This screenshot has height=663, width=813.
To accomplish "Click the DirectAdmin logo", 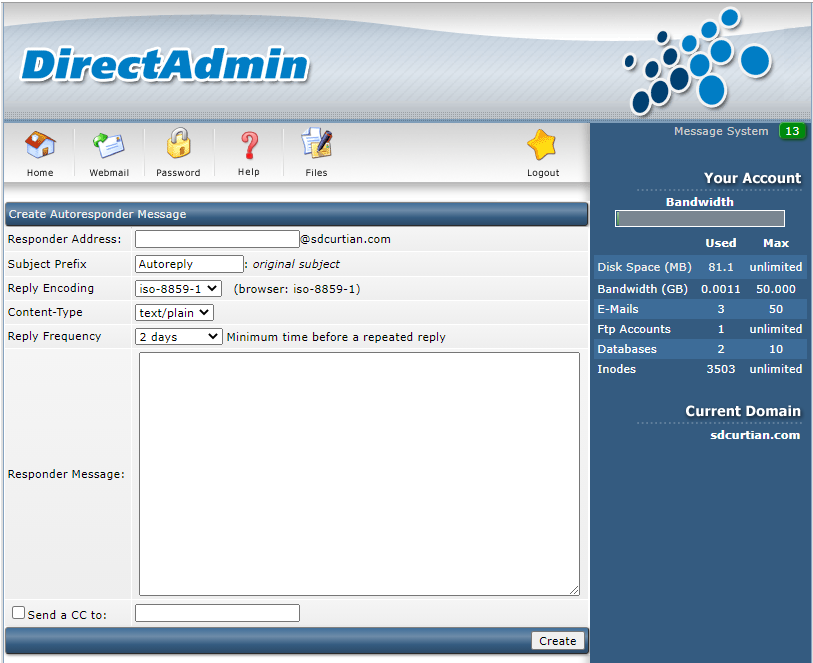I will [x=165, y=65].
